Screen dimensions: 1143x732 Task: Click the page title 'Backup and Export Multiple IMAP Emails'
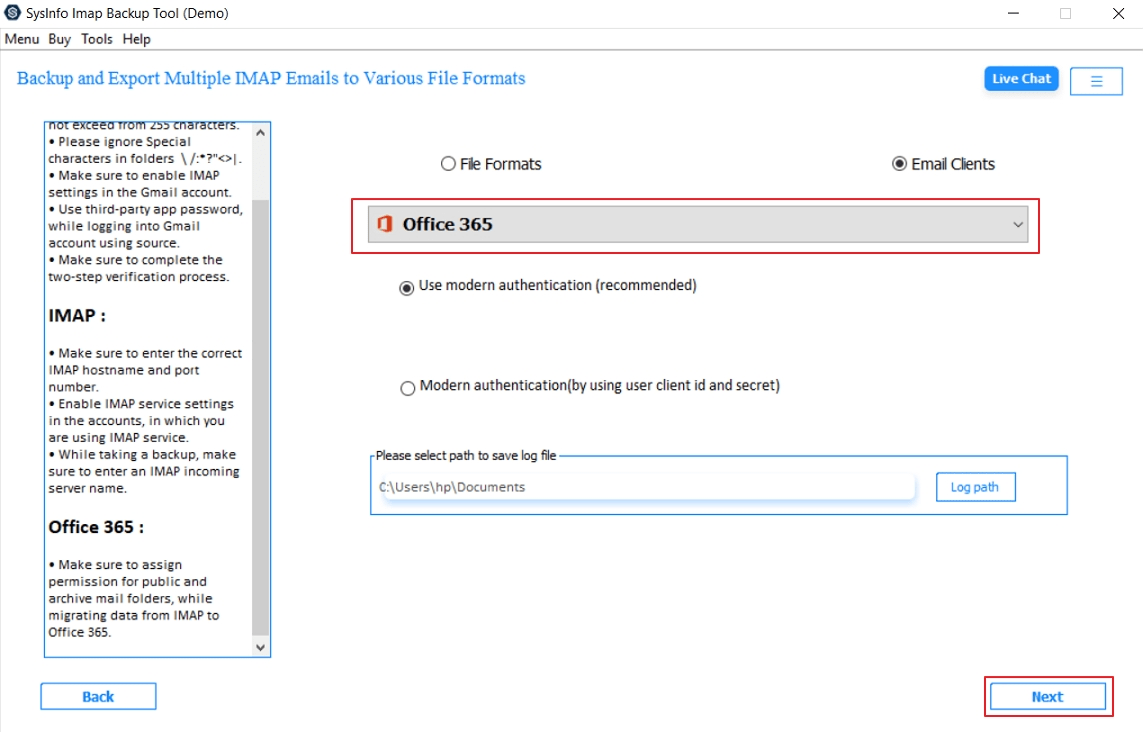271,78
